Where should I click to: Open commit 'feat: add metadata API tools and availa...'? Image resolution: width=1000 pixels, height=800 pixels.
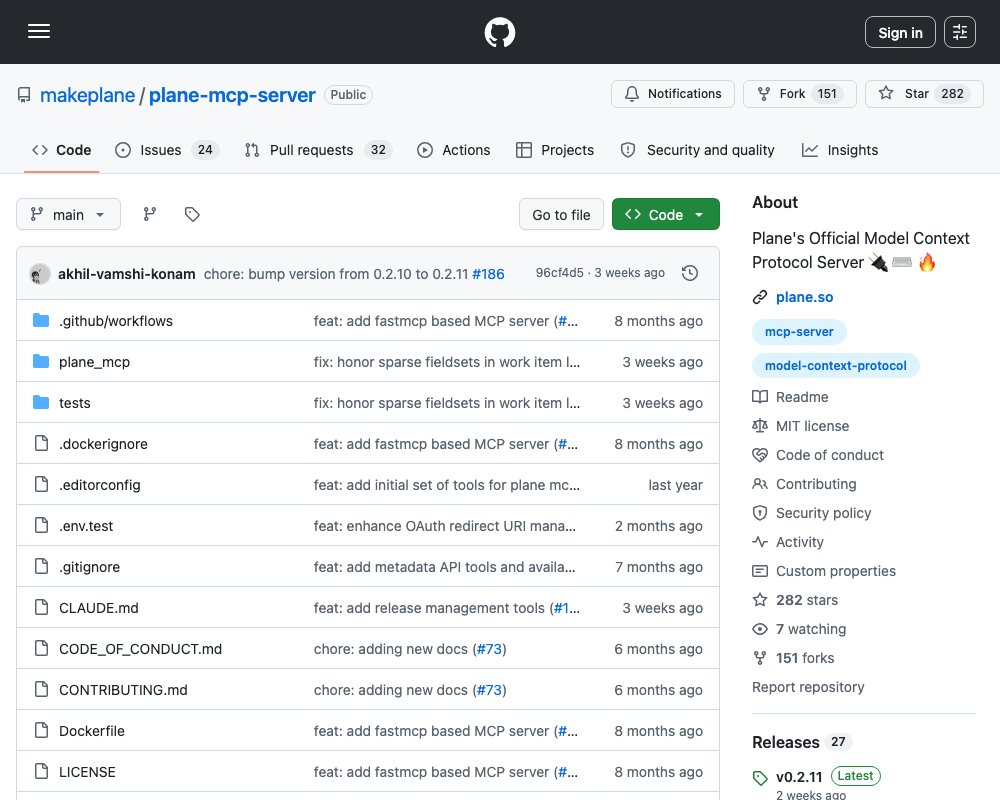click(x=444, y=567)
